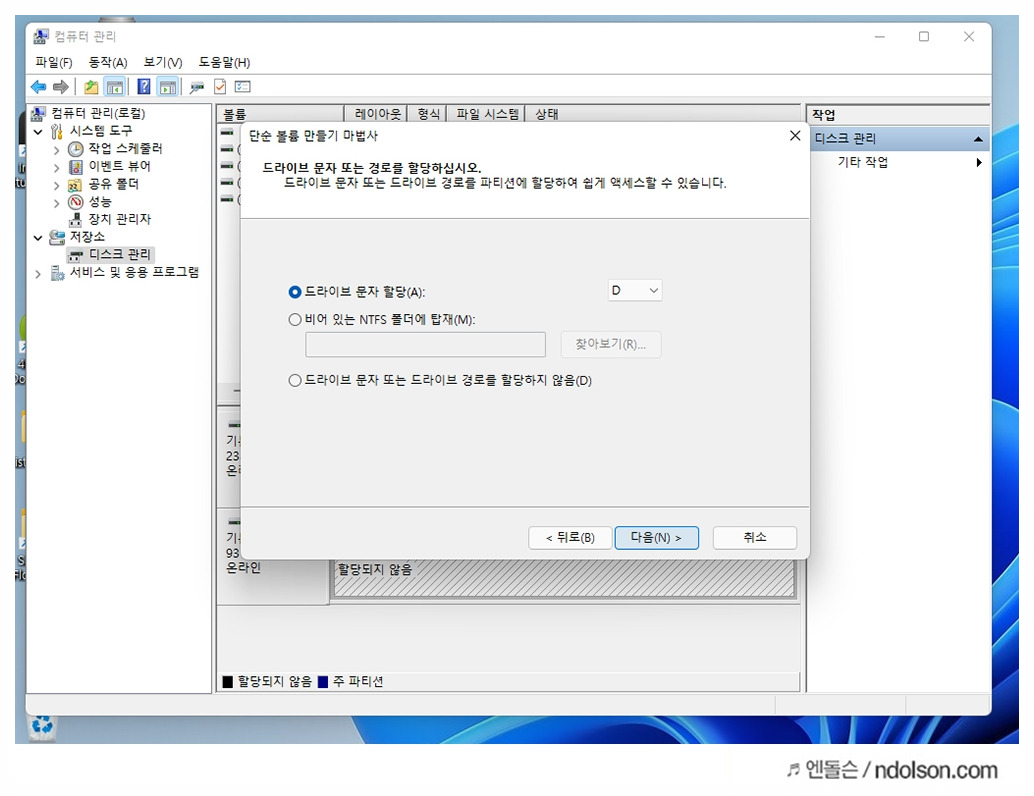The image size is (1034, 796).
Task: Click the Up one level folder icon
Action: (91, 87)
